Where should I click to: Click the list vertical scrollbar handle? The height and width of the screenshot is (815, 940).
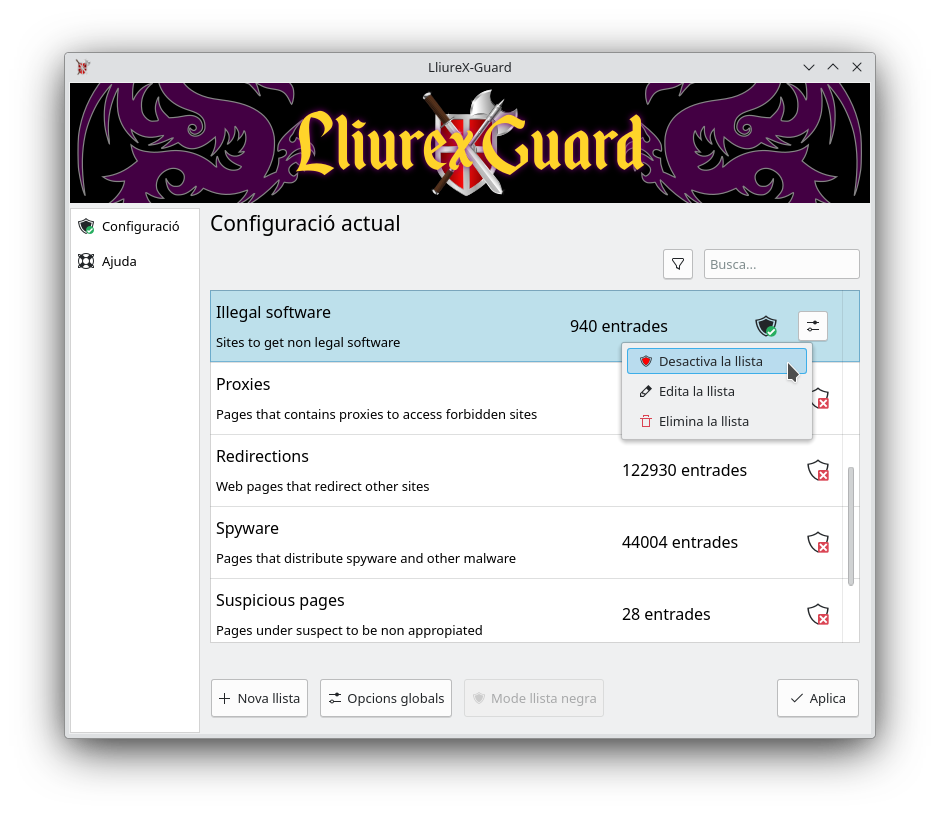pos(851,526)
